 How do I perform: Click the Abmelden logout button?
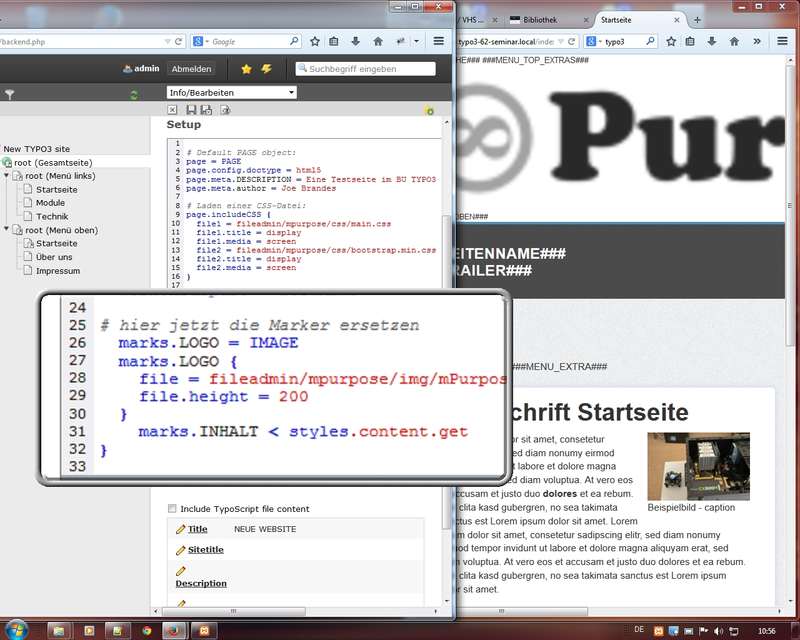click(x=191, y=69)
